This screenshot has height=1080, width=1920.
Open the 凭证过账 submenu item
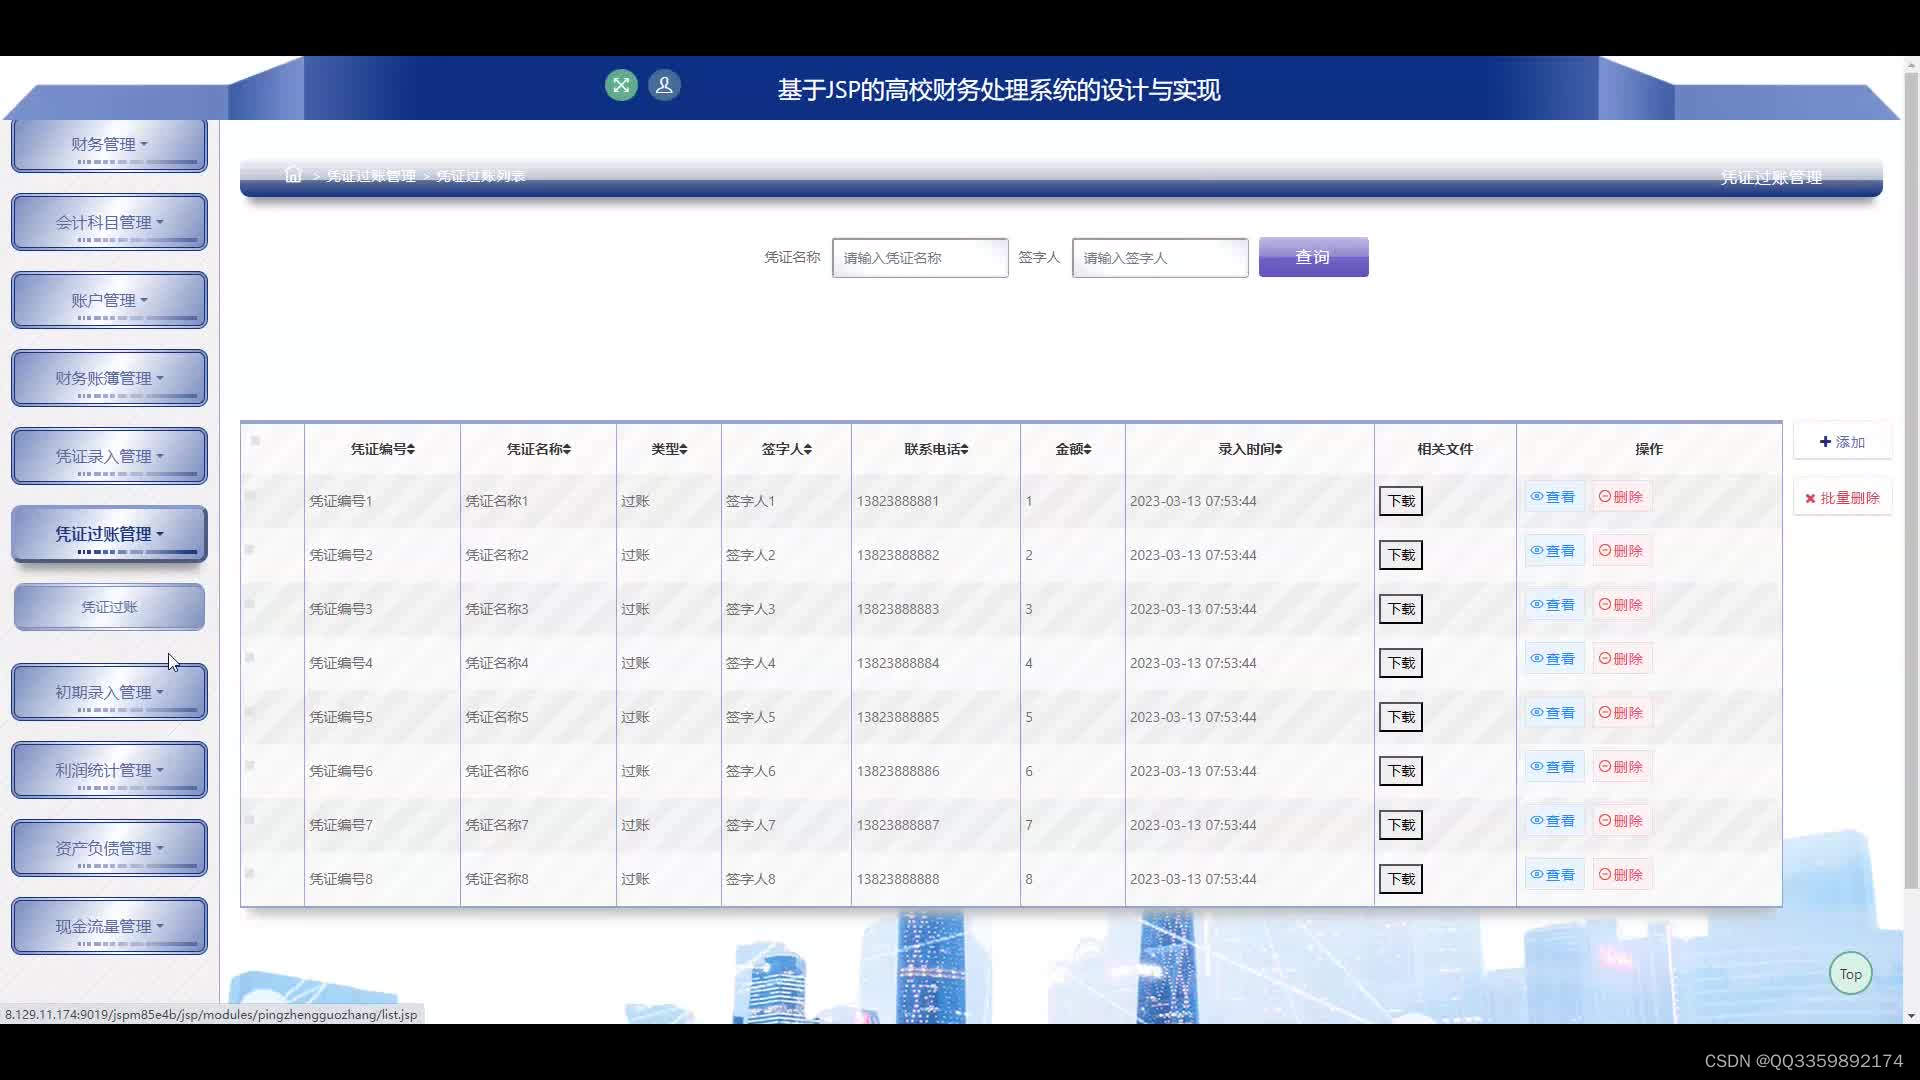point(109,607)
